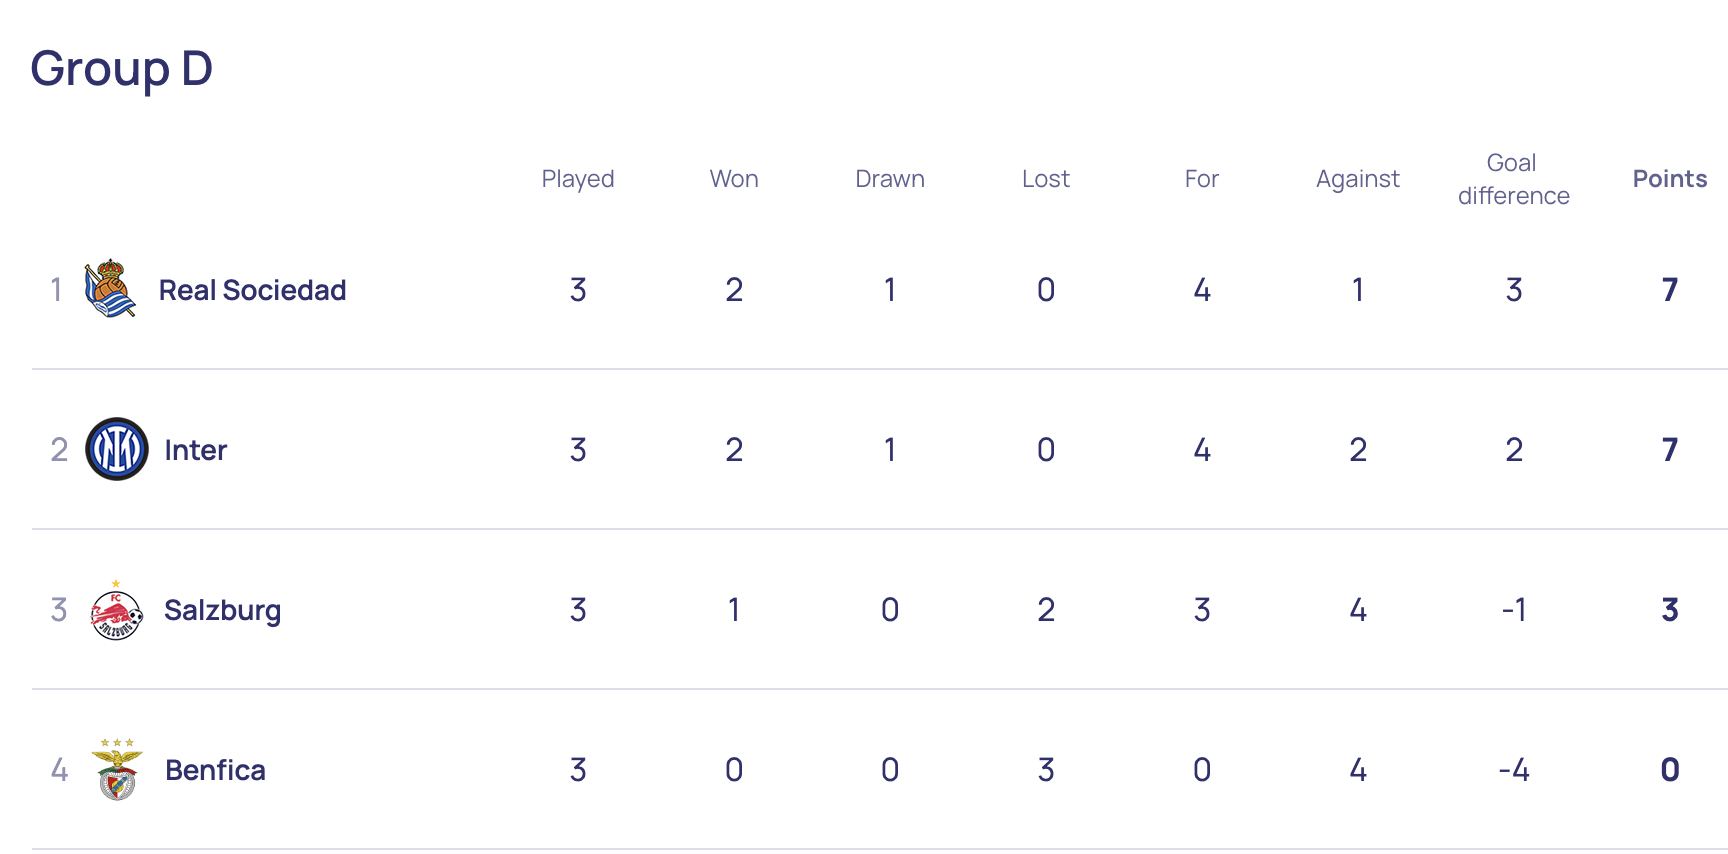This screenshot has height=854, width=1728.
Task: Click the Goal difference column header
Action: tap(1513, 179)
